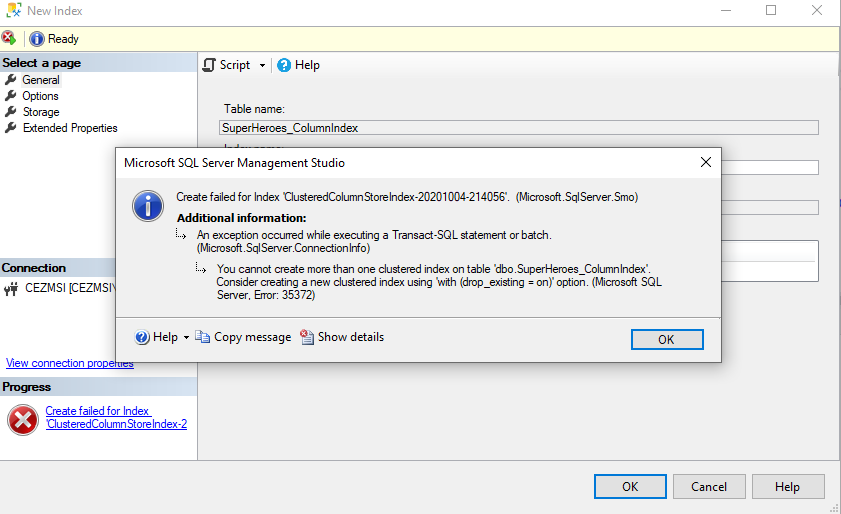Click the Help button at window bottom
Image resolution: width=841 pixels, height=514 pixels.
point(788,487)
